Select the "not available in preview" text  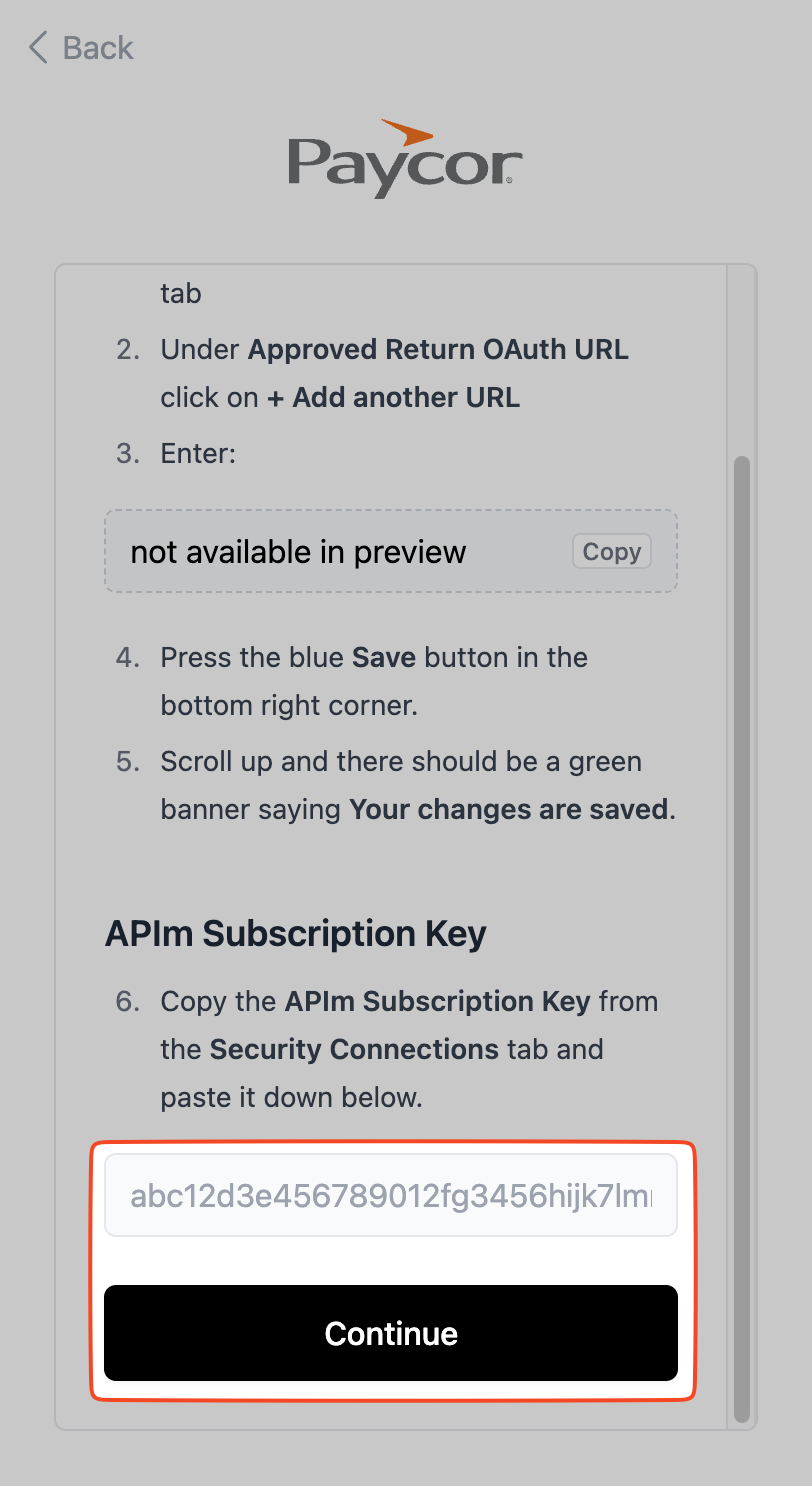pos(298,552)
